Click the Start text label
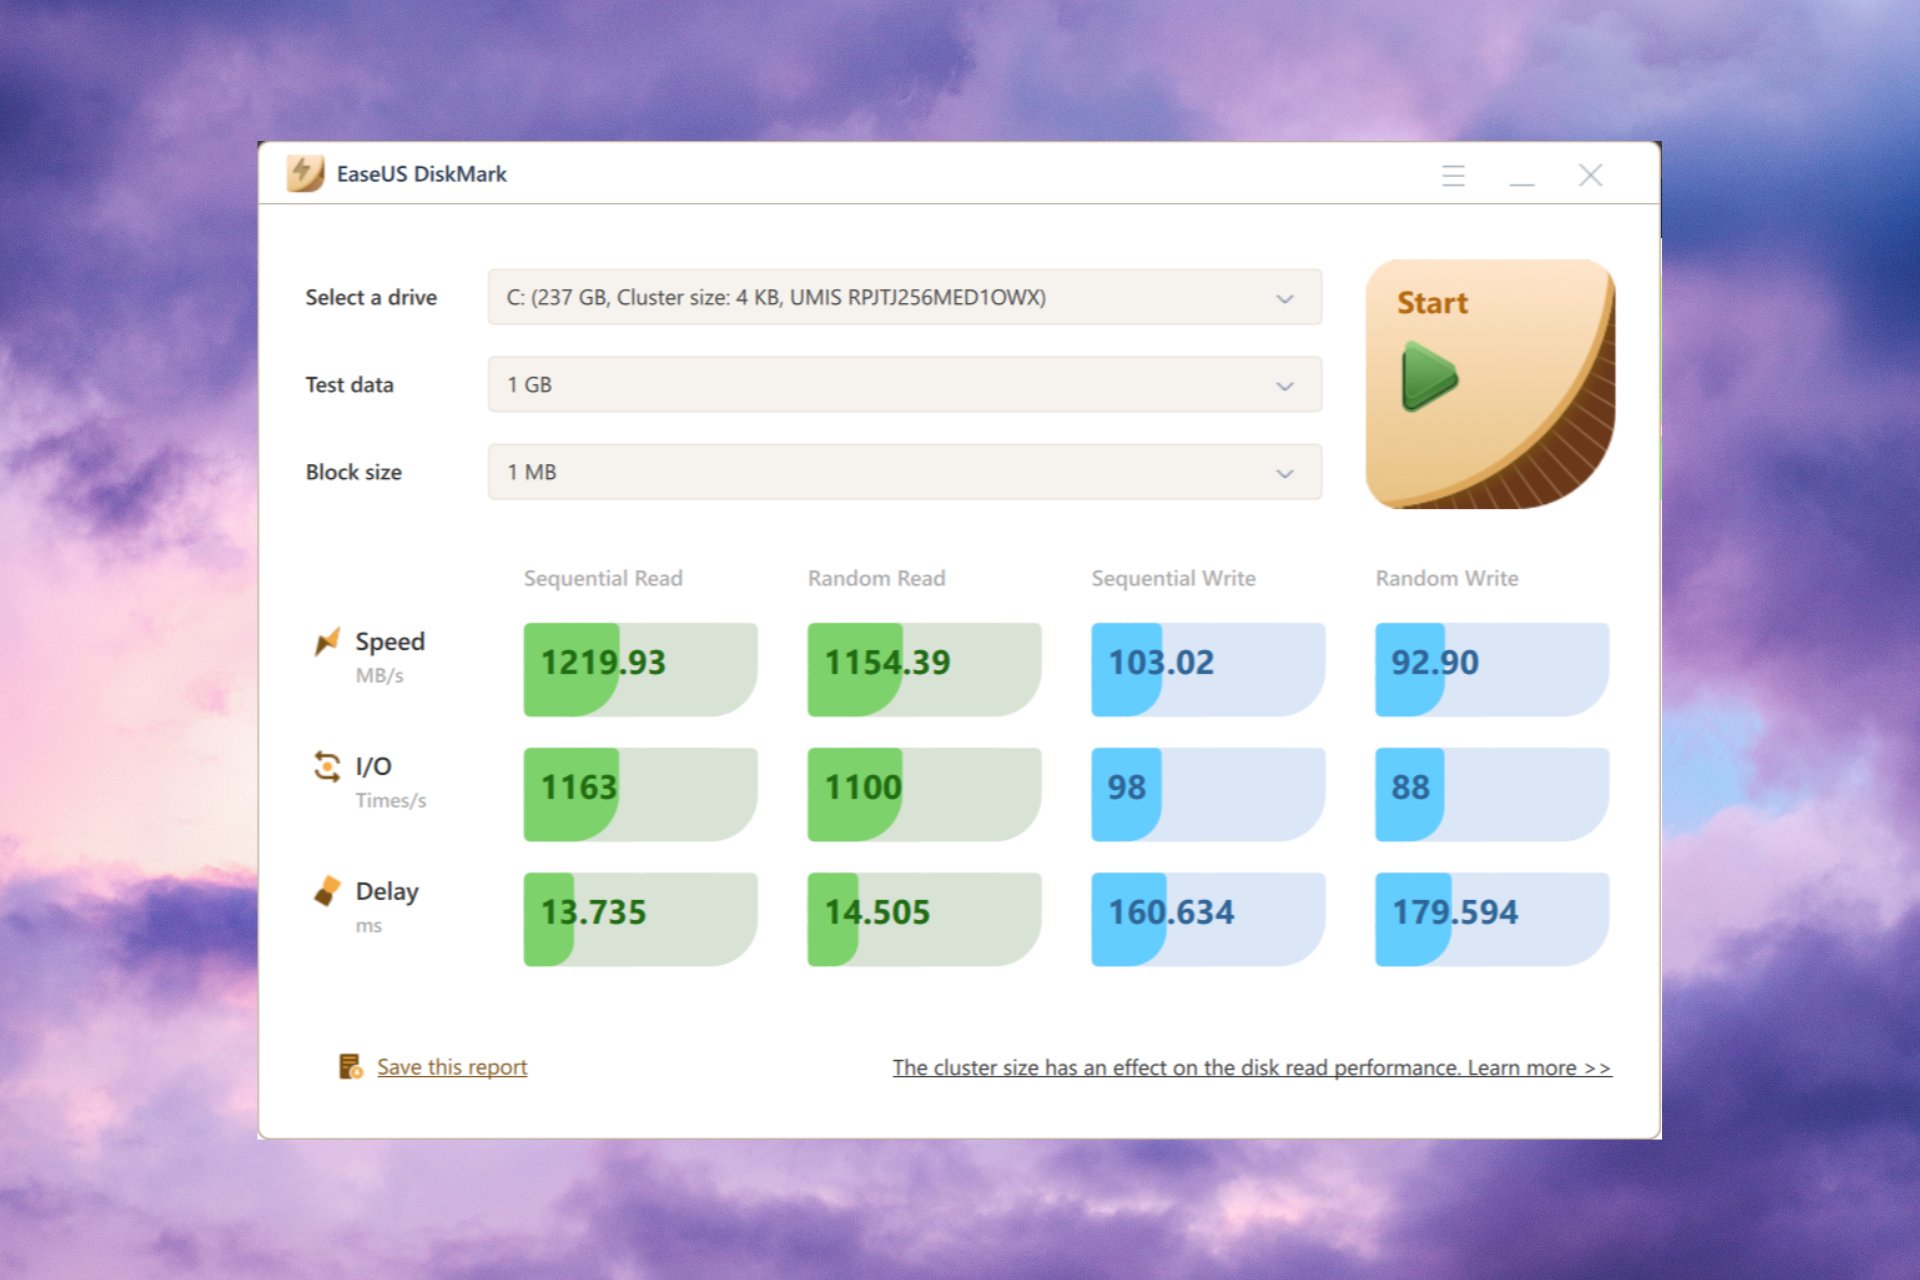This screenshot has height=1280, width=1920. tap(1432, 303)
